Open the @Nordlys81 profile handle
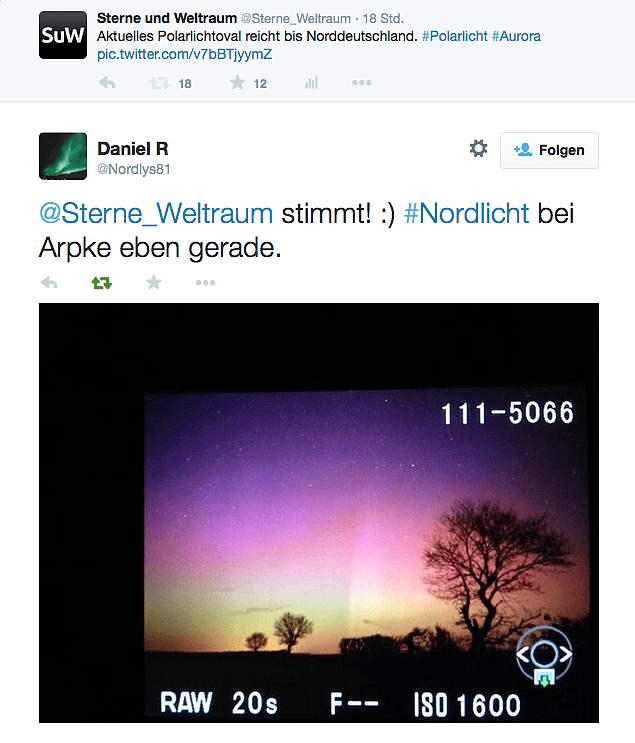The height and width of the screenshot is (743, 635). 134,169
